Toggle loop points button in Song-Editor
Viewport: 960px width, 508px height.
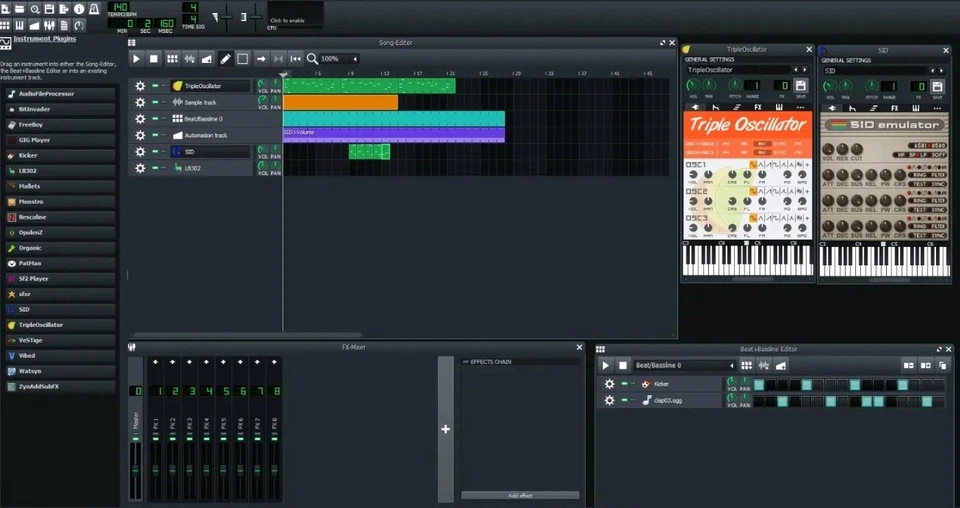click(x=279, y=59)
